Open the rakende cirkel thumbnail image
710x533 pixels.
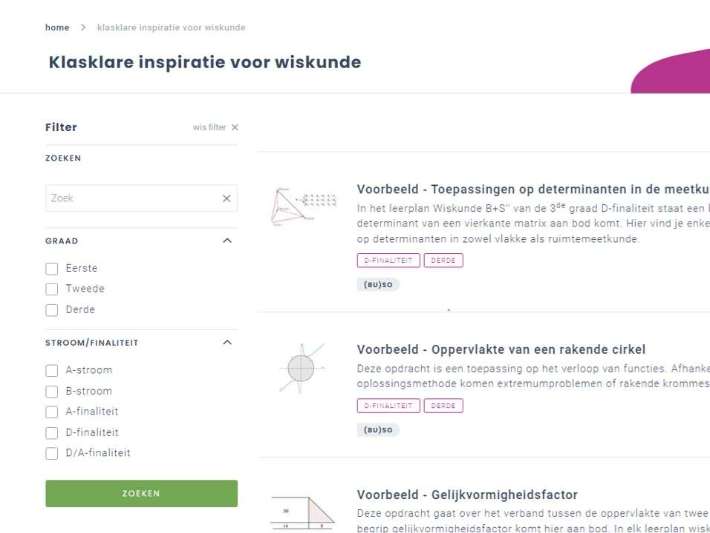[301, 368]
